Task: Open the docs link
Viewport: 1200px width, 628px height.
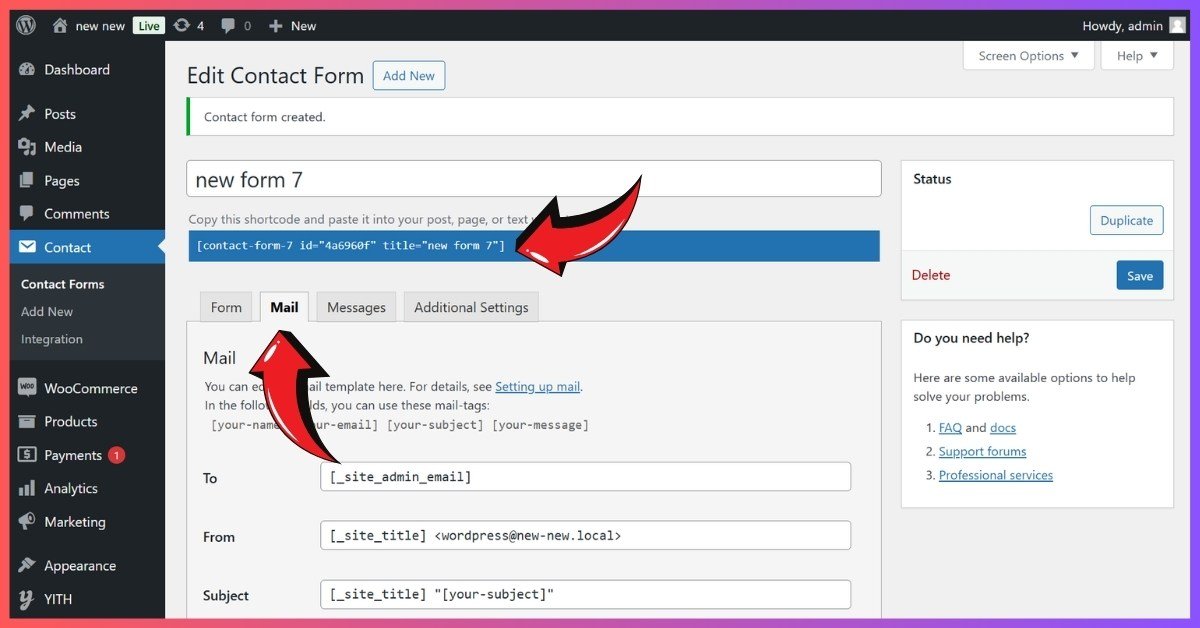Action: tap(1003, 428)
